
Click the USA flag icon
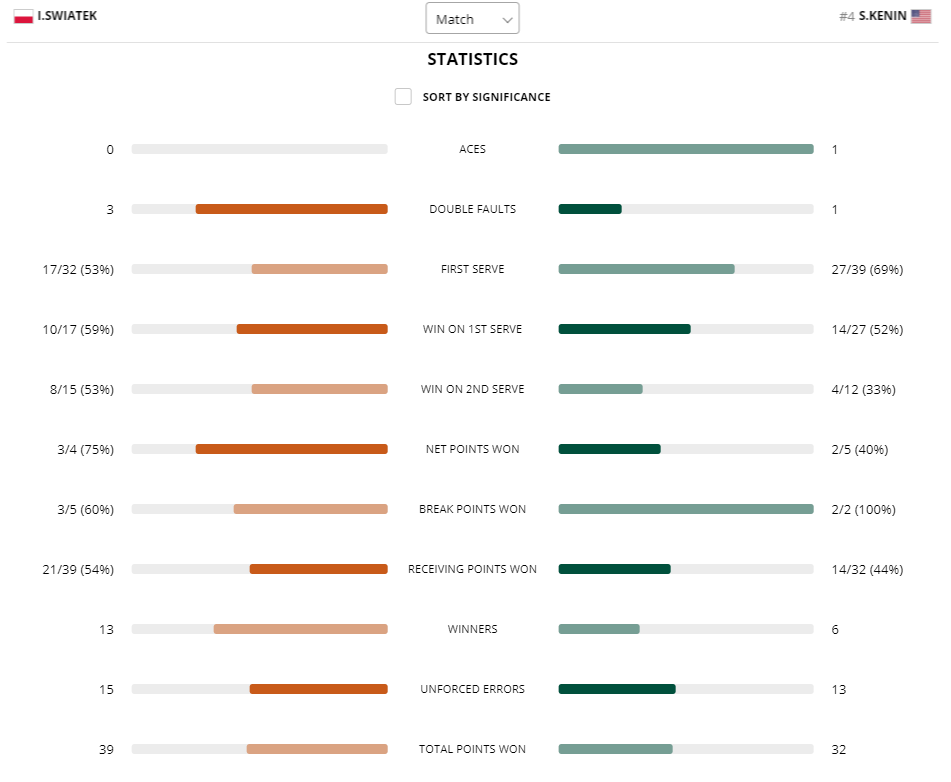[x=921, y=17]
